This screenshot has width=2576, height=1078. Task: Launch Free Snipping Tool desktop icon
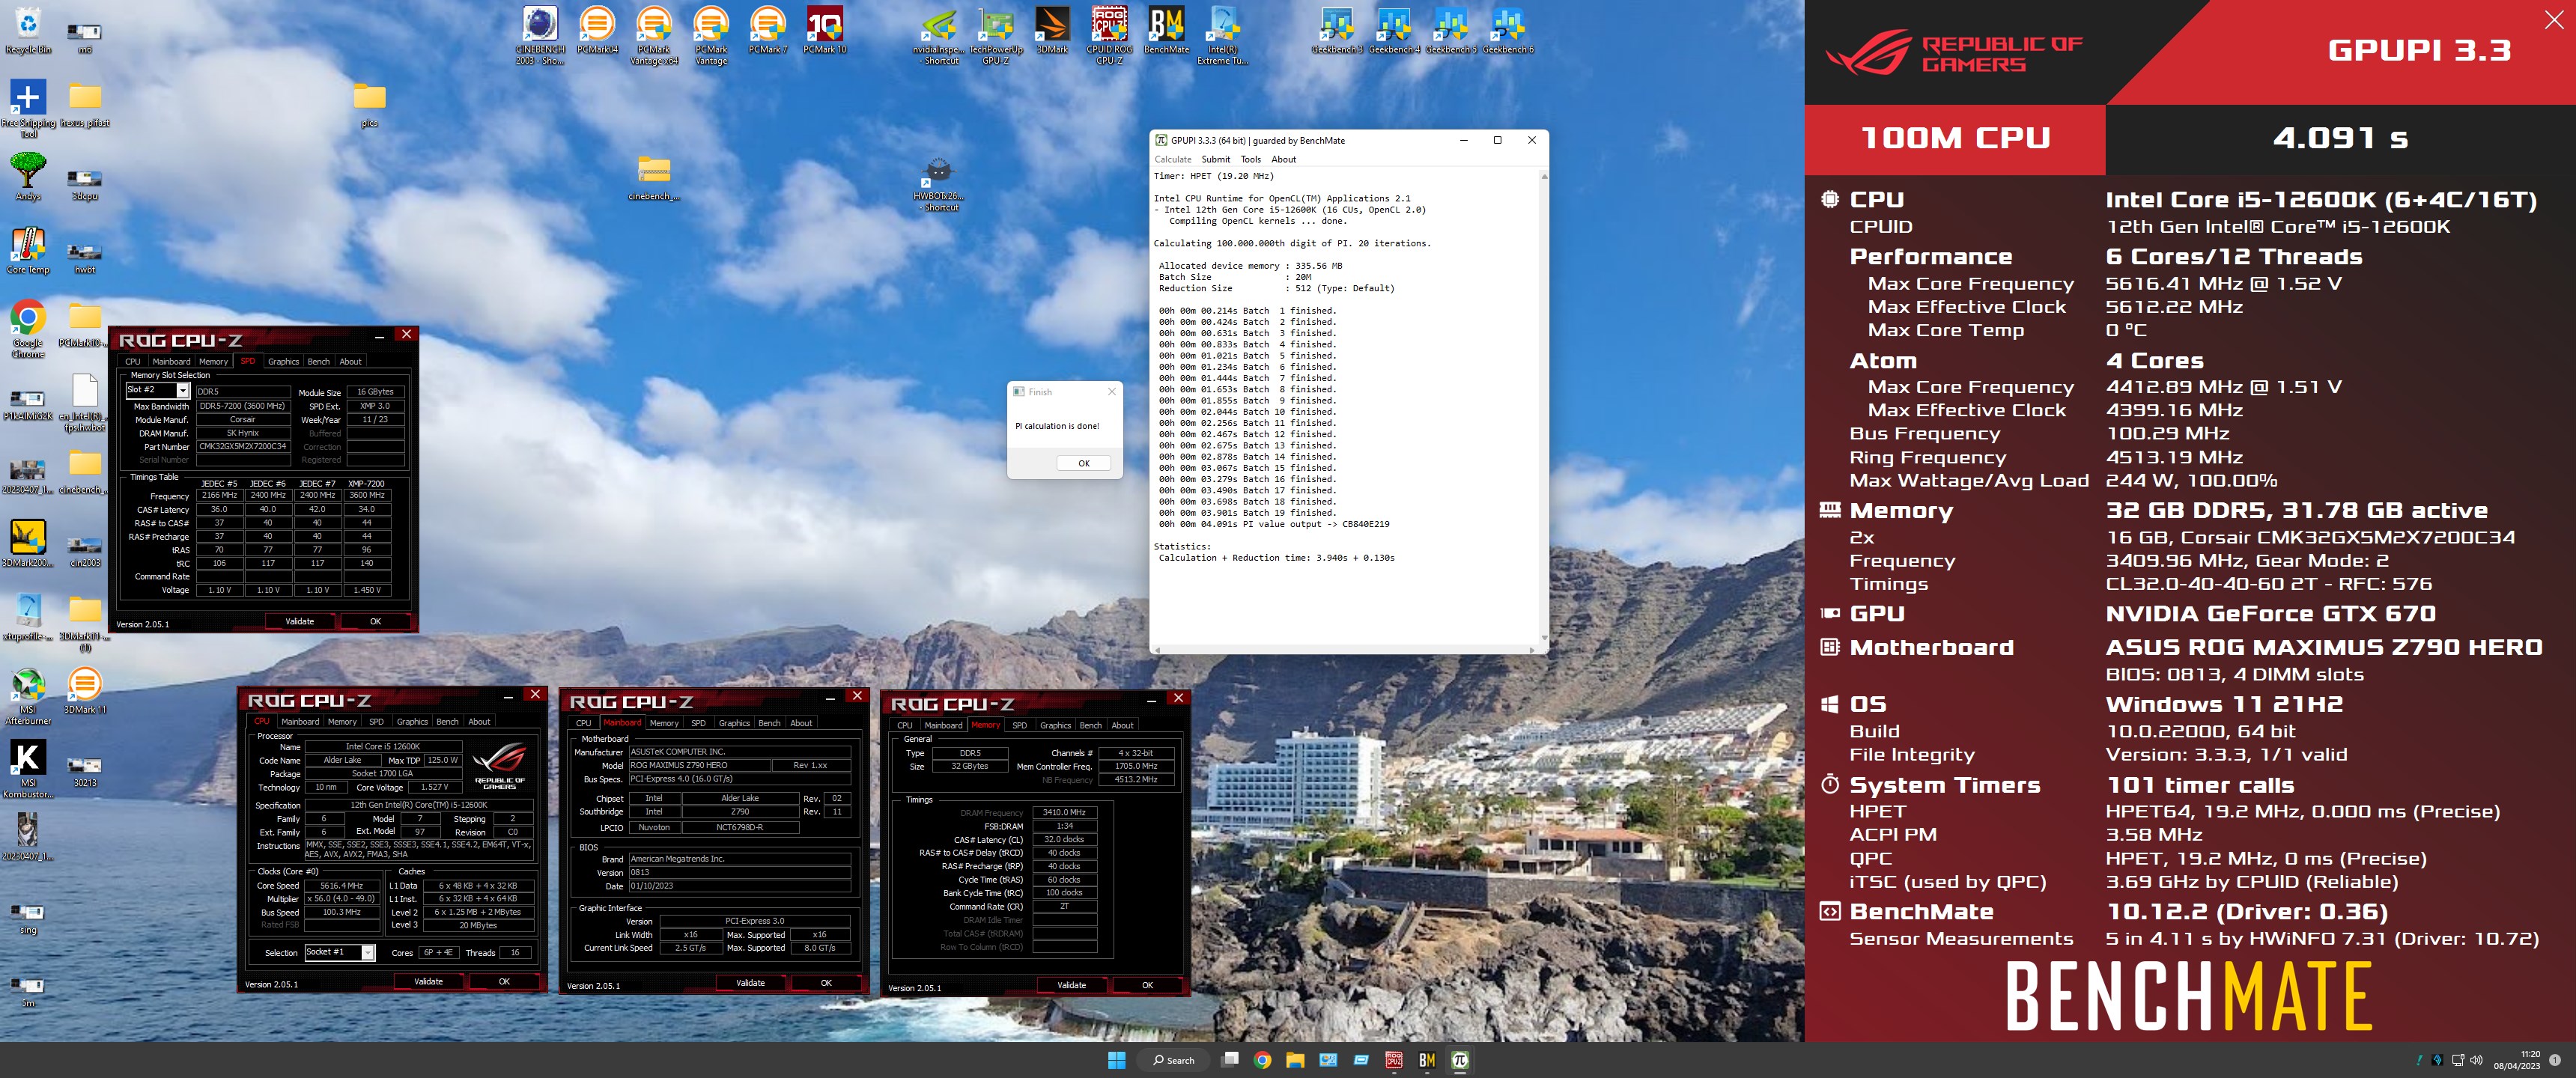pyautogui.click(x=28, y=108)
